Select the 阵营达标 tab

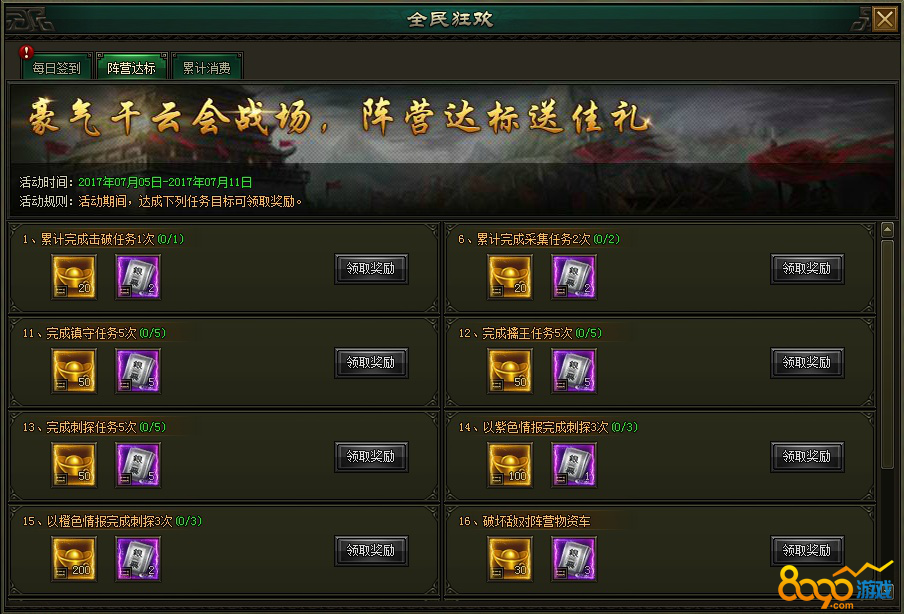[131, 67]
